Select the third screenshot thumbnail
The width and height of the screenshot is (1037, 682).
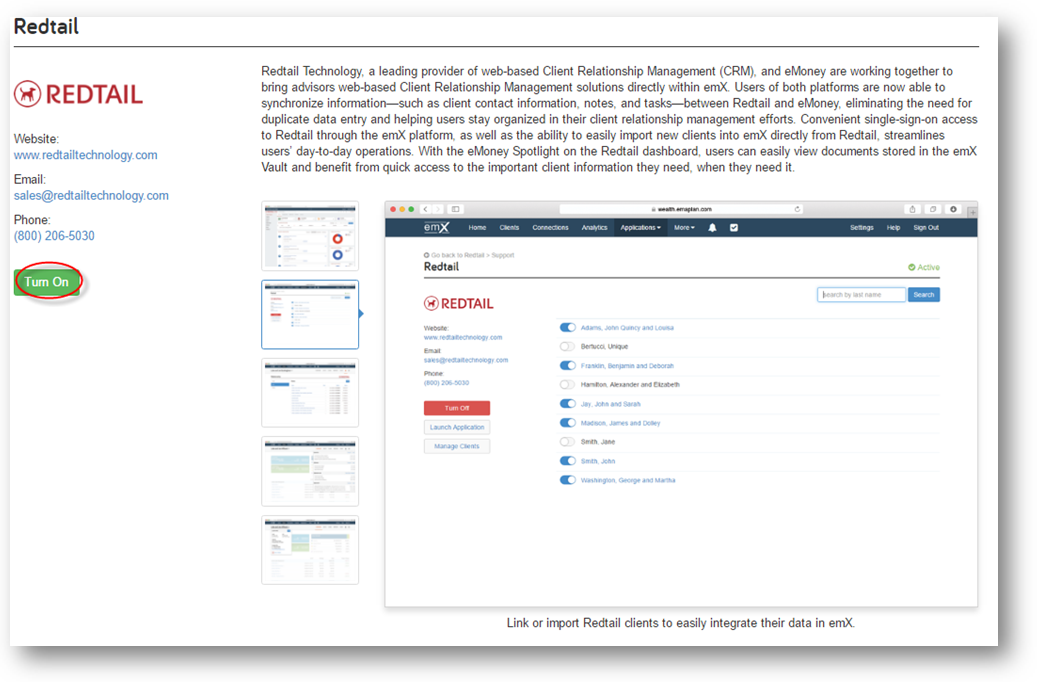click(x=310, y=393)
